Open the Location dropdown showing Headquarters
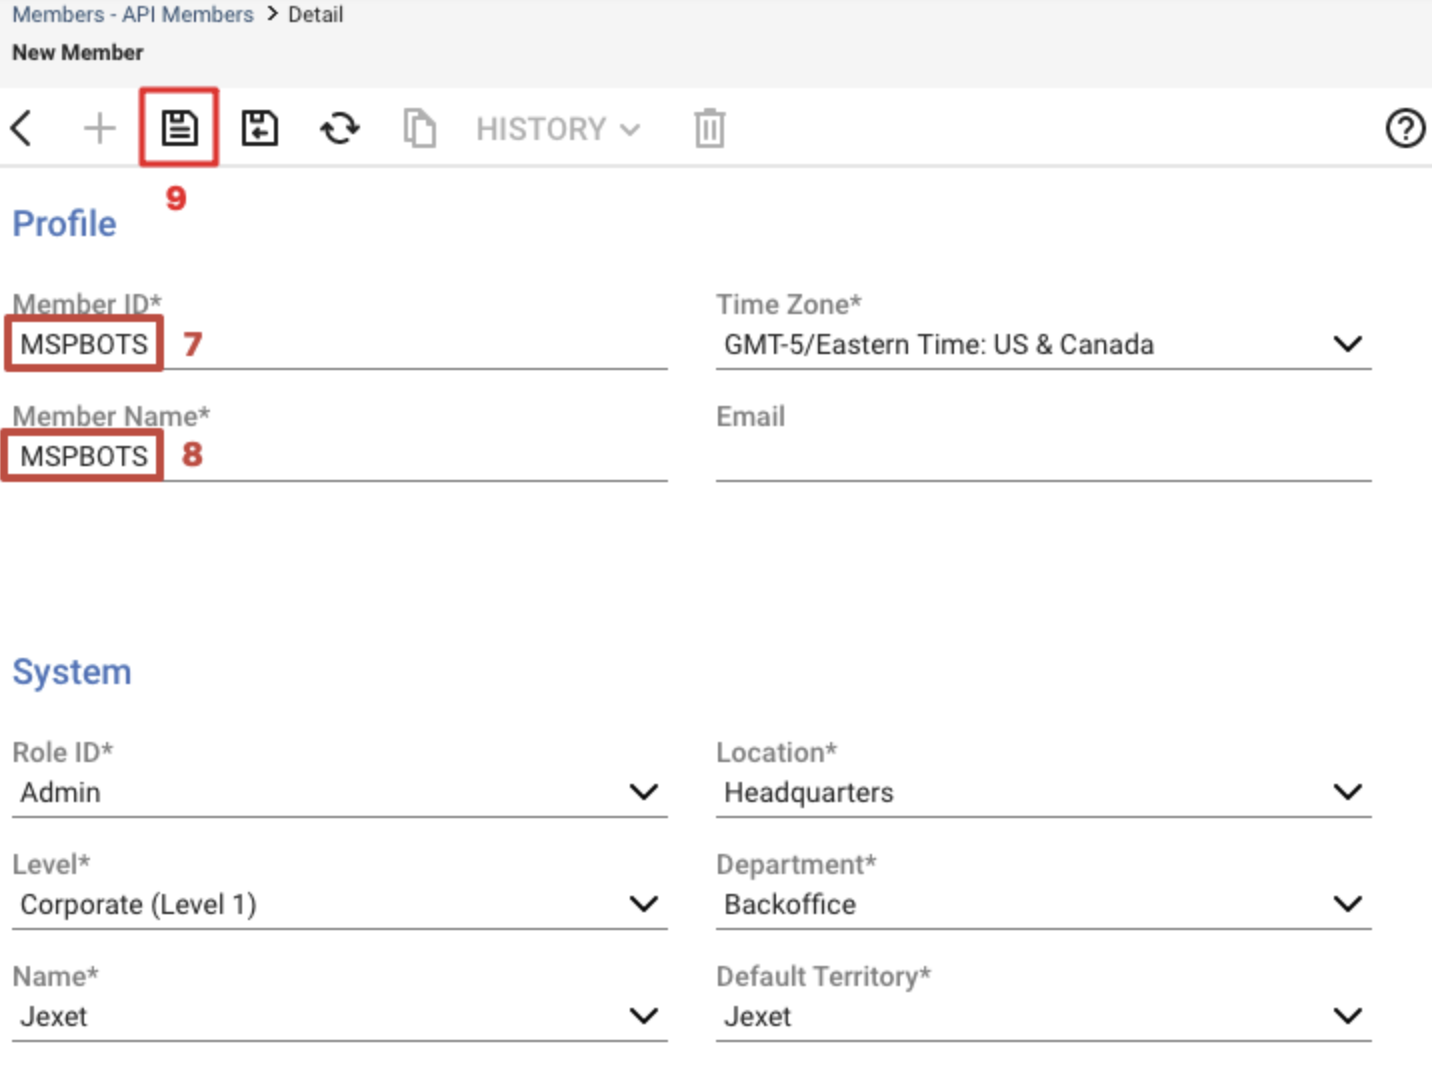The width and height of the screenshot is (1432, 1072). (1043, 792)
